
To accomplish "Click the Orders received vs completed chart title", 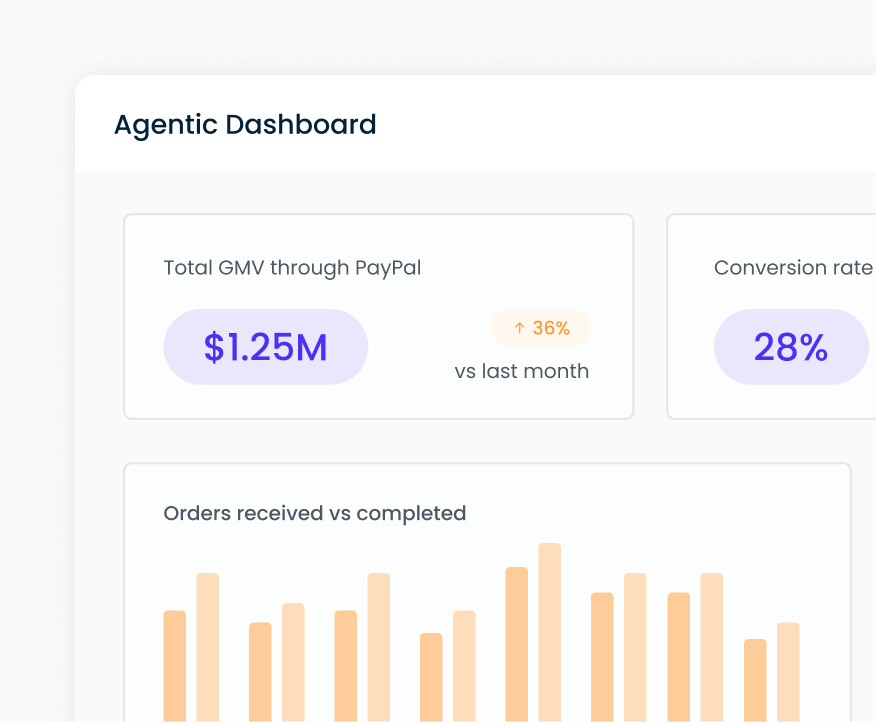I will (315, 513).
